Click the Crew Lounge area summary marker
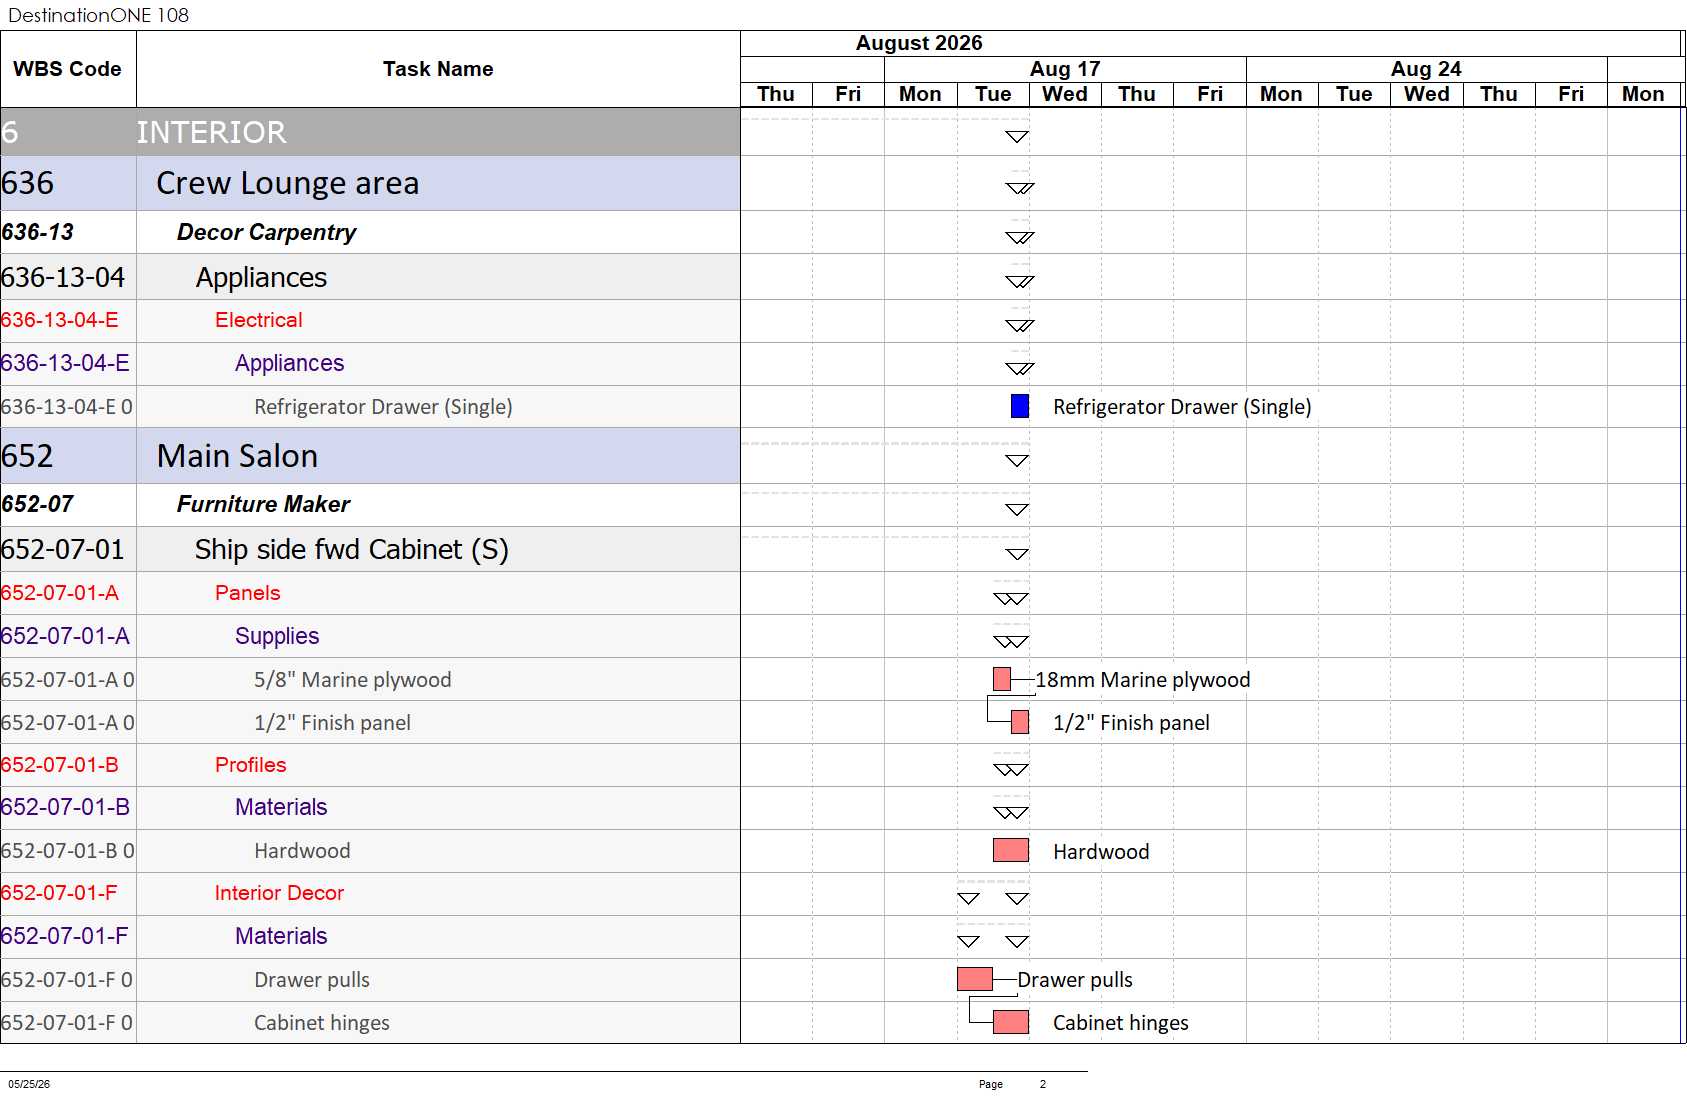This screenshot has width=1687, height=1097. [x=1020, y=188]
